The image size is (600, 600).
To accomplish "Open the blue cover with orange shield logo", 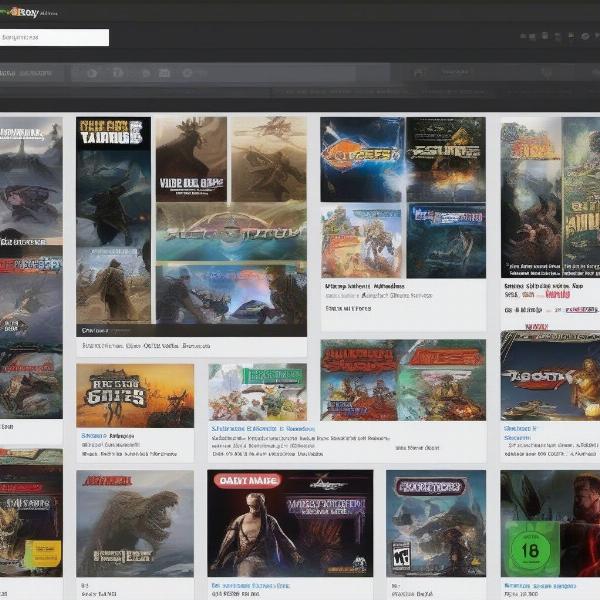I will (362, 159).
